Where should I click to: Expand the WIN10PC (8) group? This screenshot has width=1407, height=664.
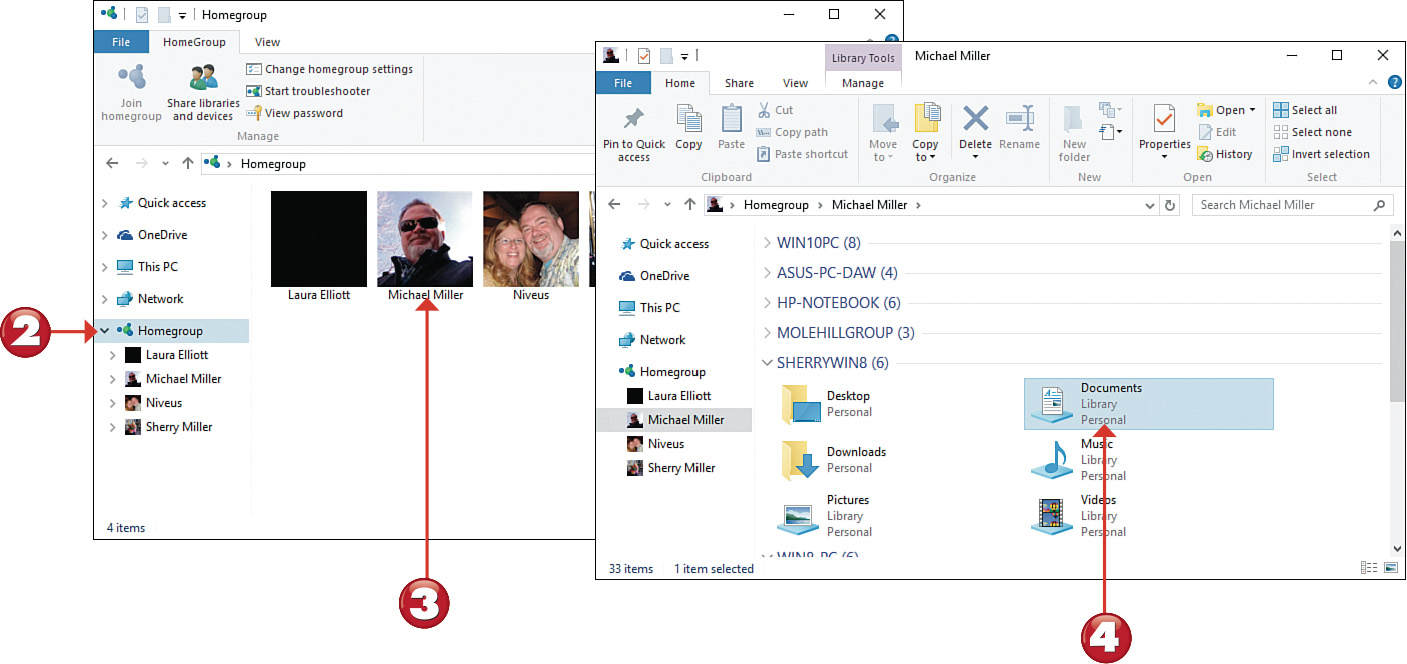pyautogui.click(x=768, y=243)
